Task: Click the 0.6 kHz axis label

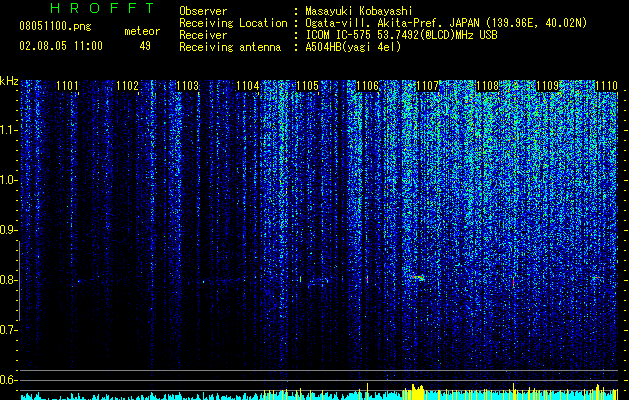Action: (x=9, y=380)
